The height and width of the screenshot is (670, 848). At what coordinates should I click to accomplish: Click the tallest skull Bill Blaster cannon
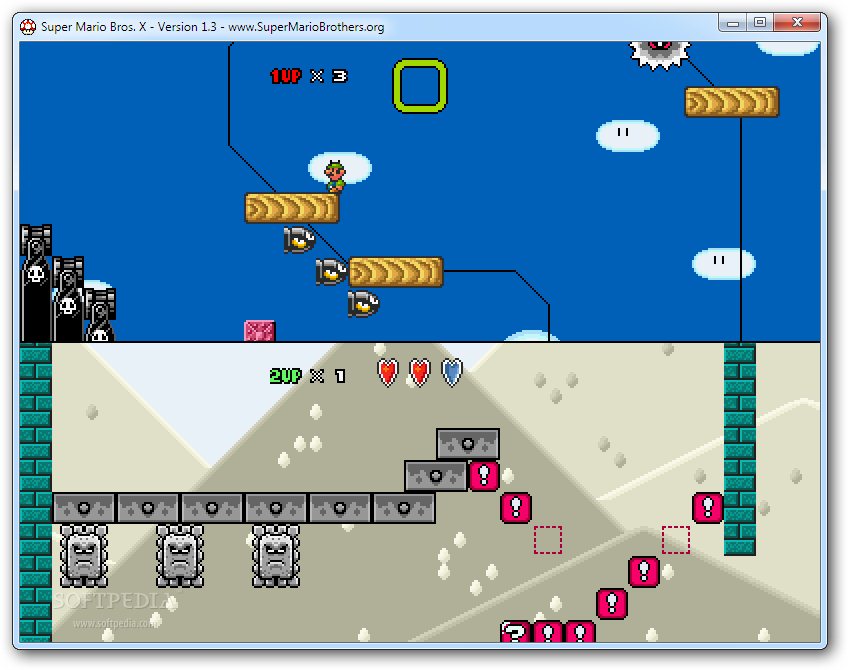click(36, 283)
